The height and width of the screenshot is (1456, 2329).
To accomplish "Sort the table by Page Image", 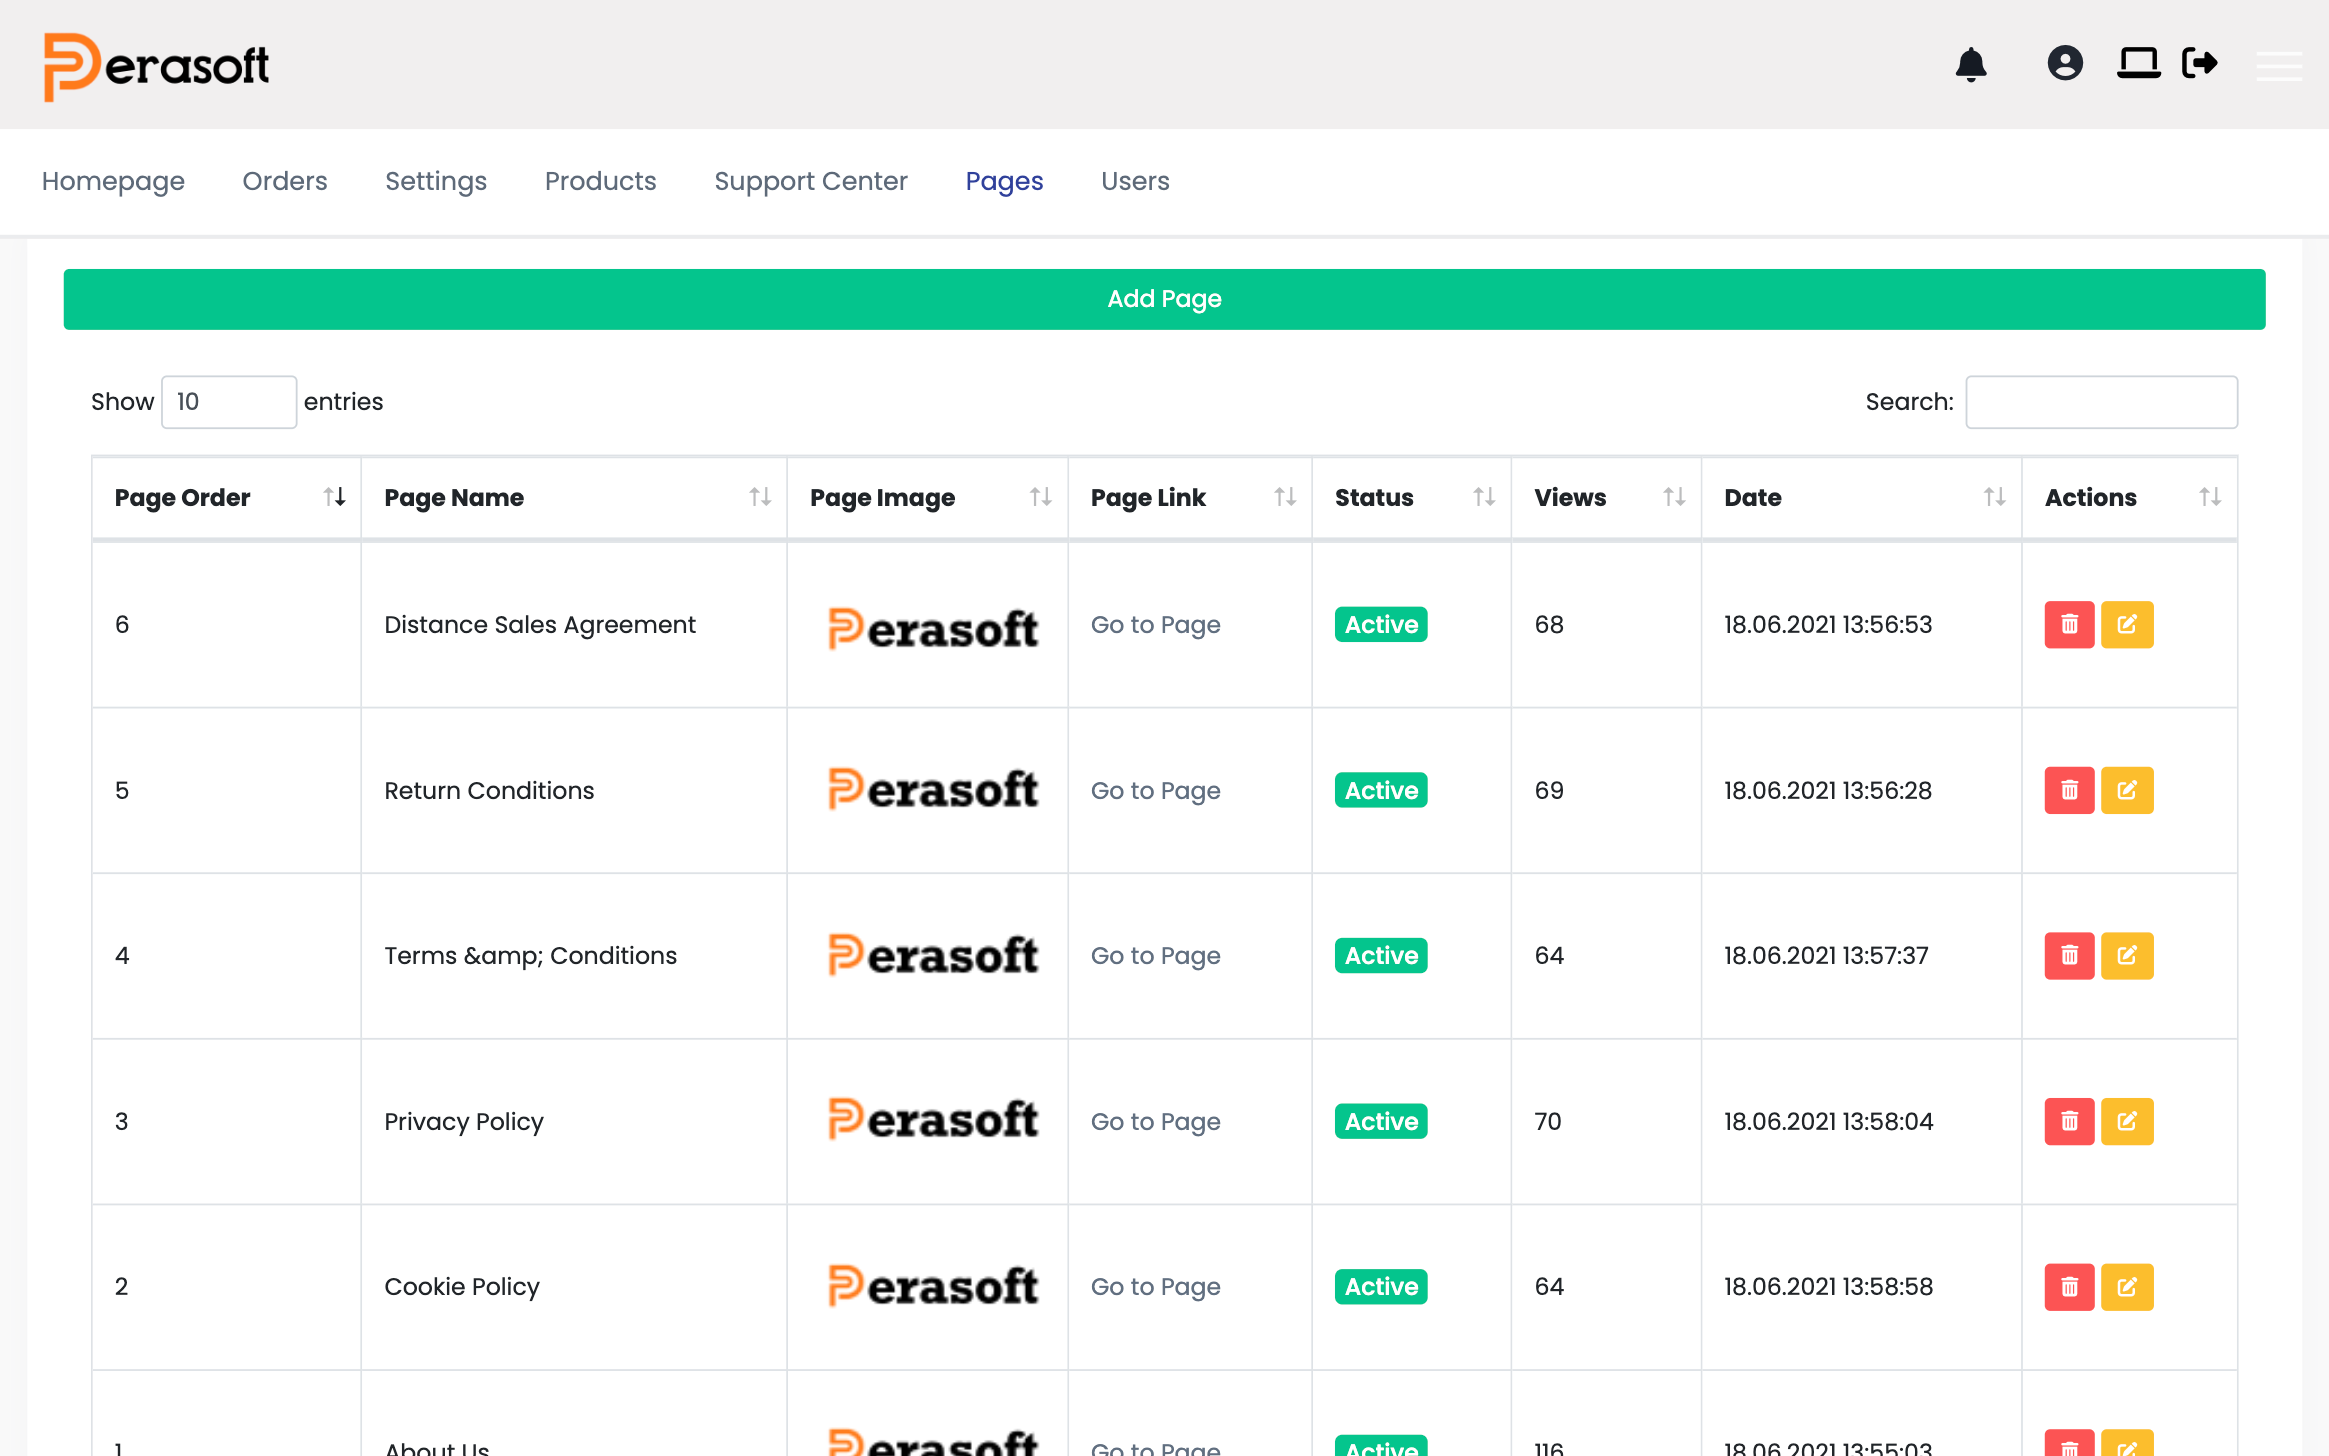I will pyautogui.click(x=927, y=498).
